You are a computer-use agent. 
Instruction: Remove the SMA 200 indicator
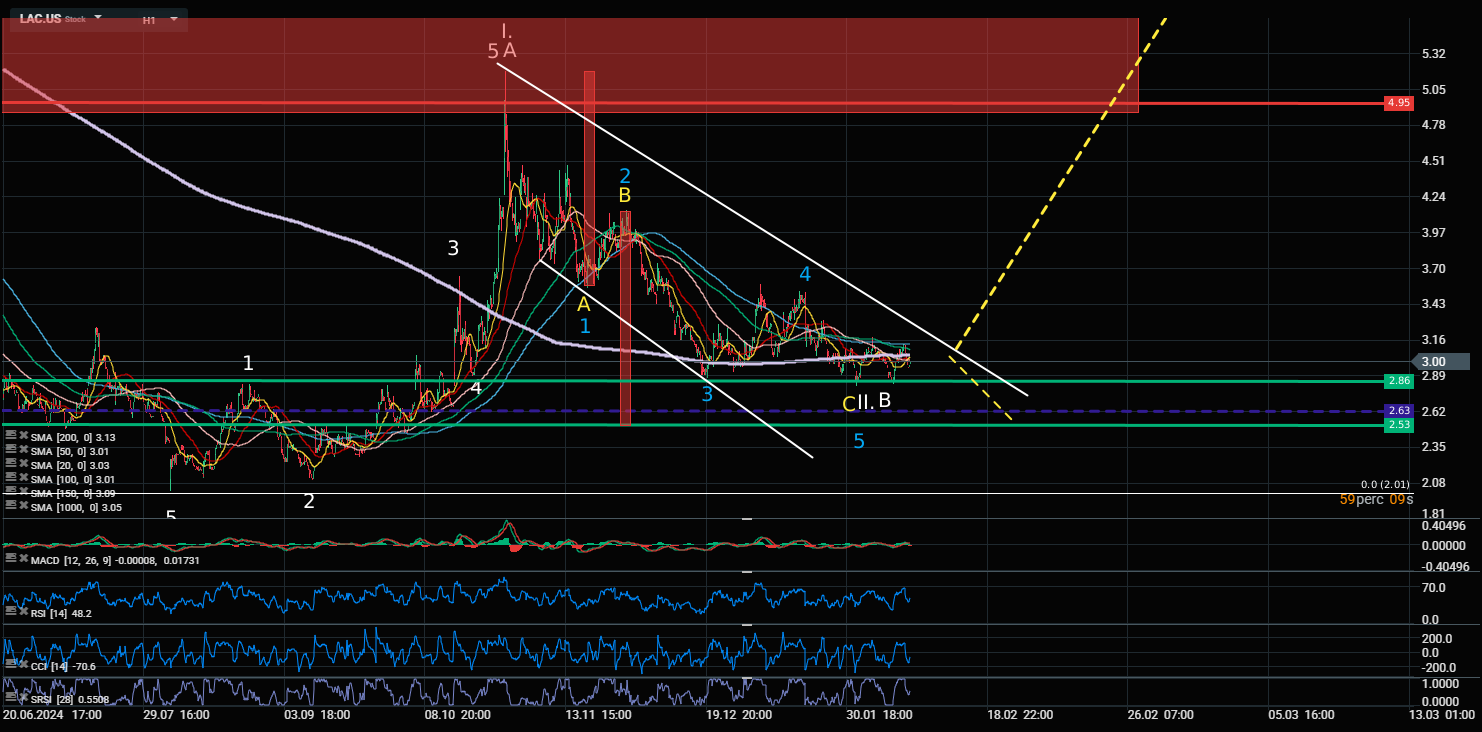[21, 436]
